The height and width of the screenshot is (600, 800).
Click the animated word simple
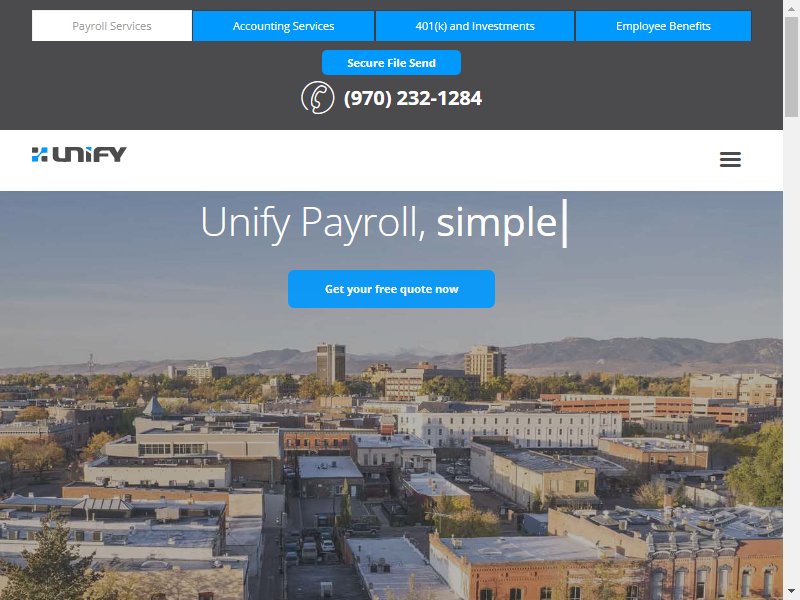tap(496, 222)
